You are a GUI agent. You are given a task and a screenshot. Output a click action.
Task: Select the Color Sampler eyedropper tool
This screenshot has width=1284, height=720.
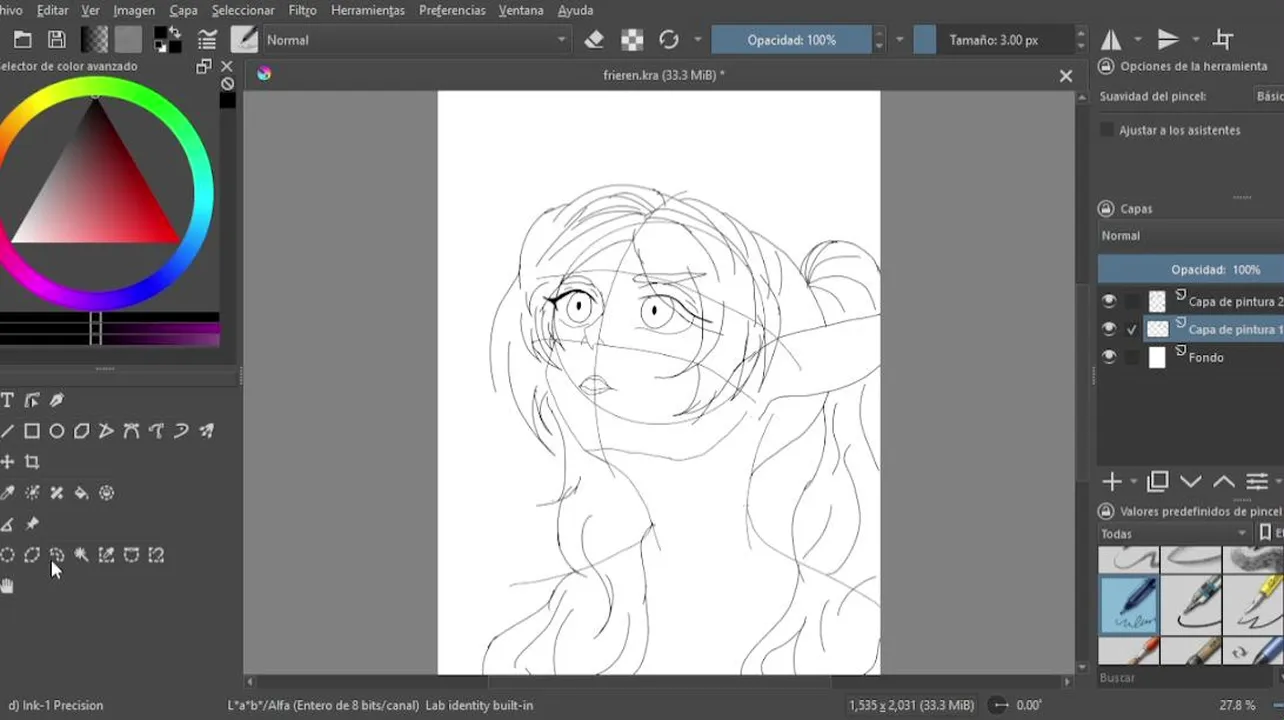(7, 493)
